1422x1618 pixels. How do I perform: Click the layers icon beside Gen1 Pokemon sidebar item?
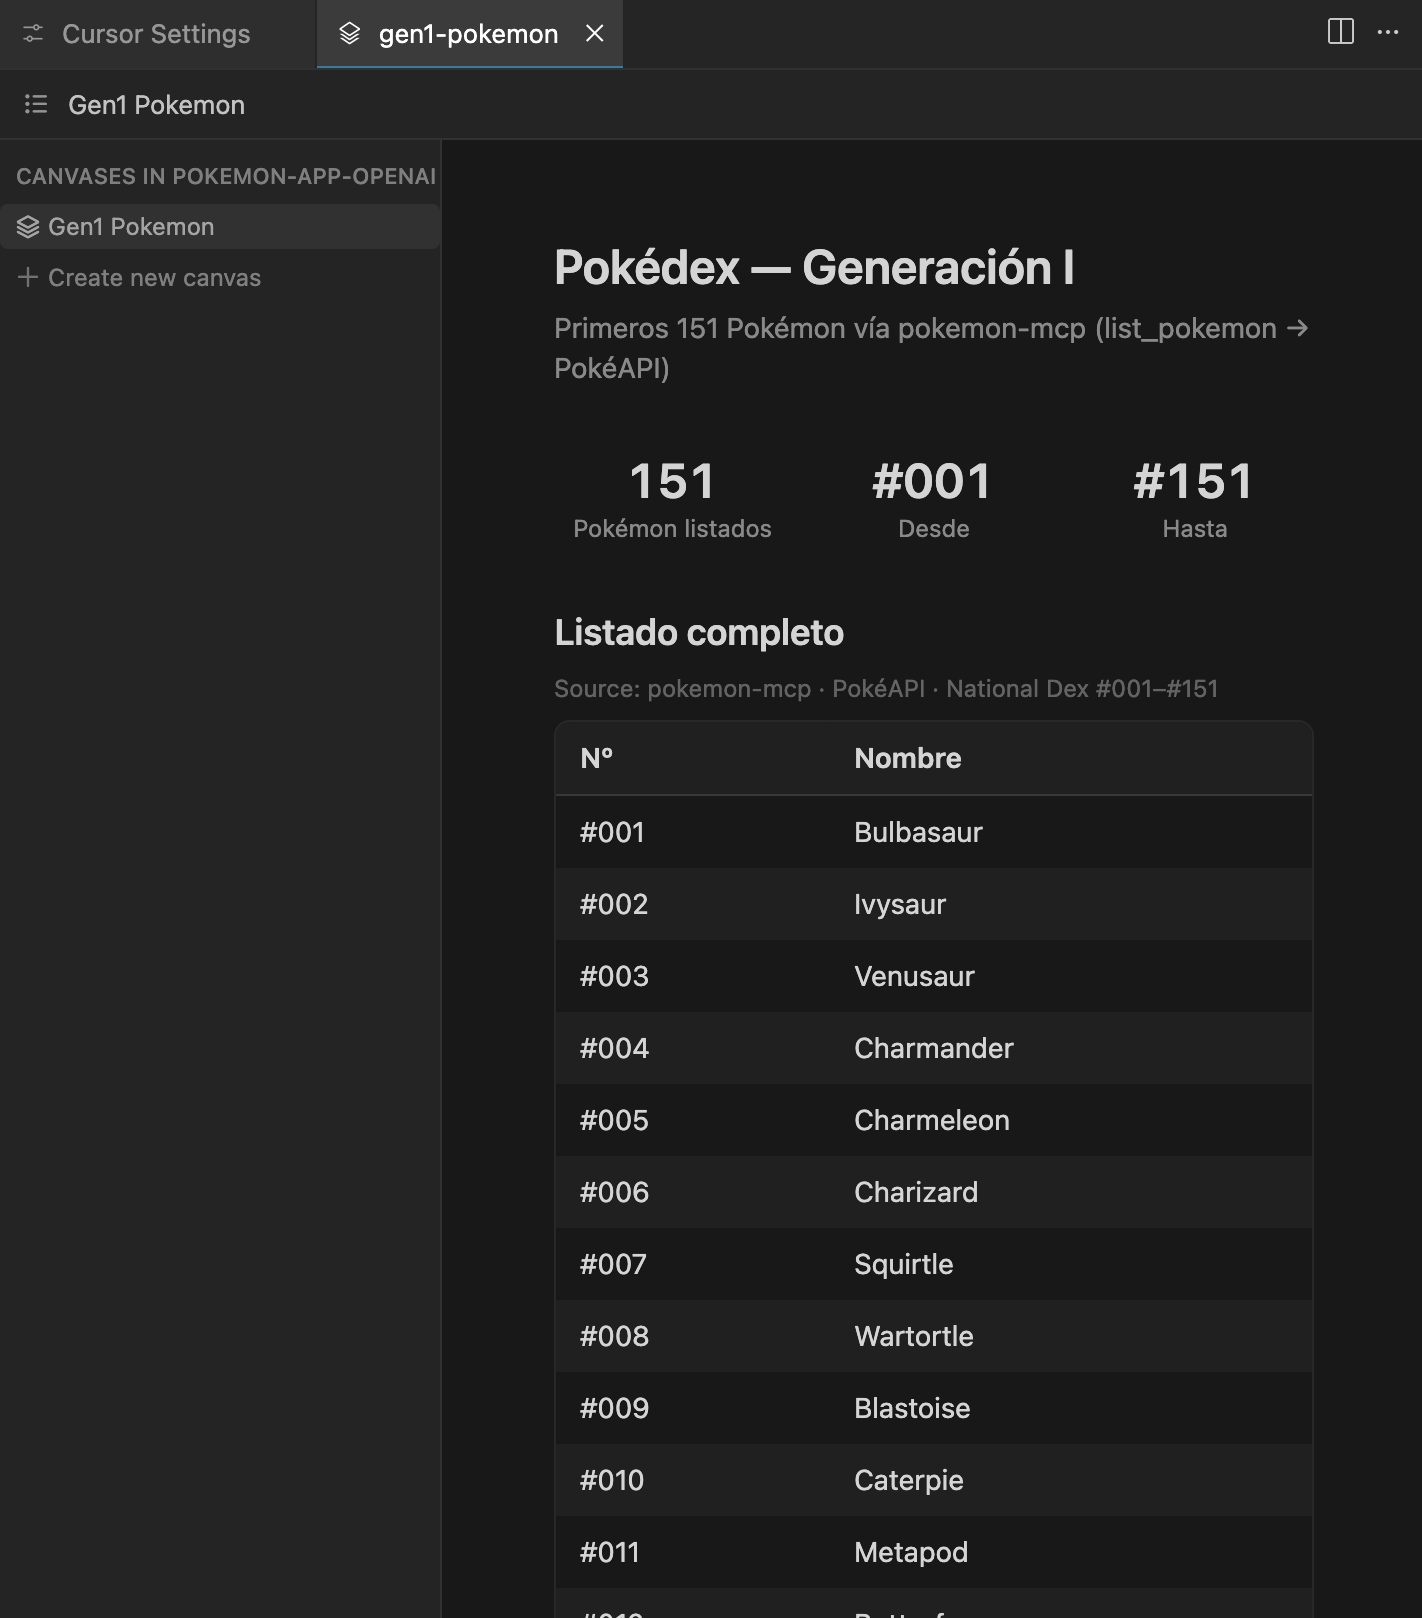coord(28,227)
